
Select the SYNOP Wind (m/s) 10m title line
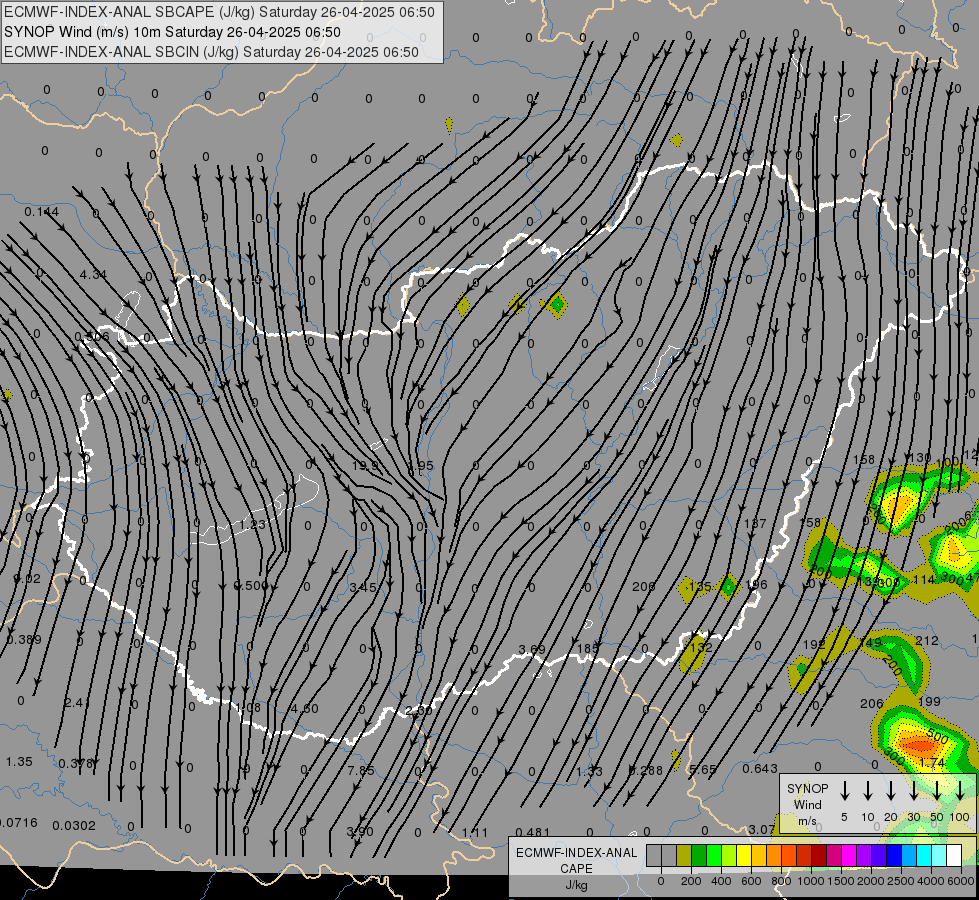coord(172,32)
